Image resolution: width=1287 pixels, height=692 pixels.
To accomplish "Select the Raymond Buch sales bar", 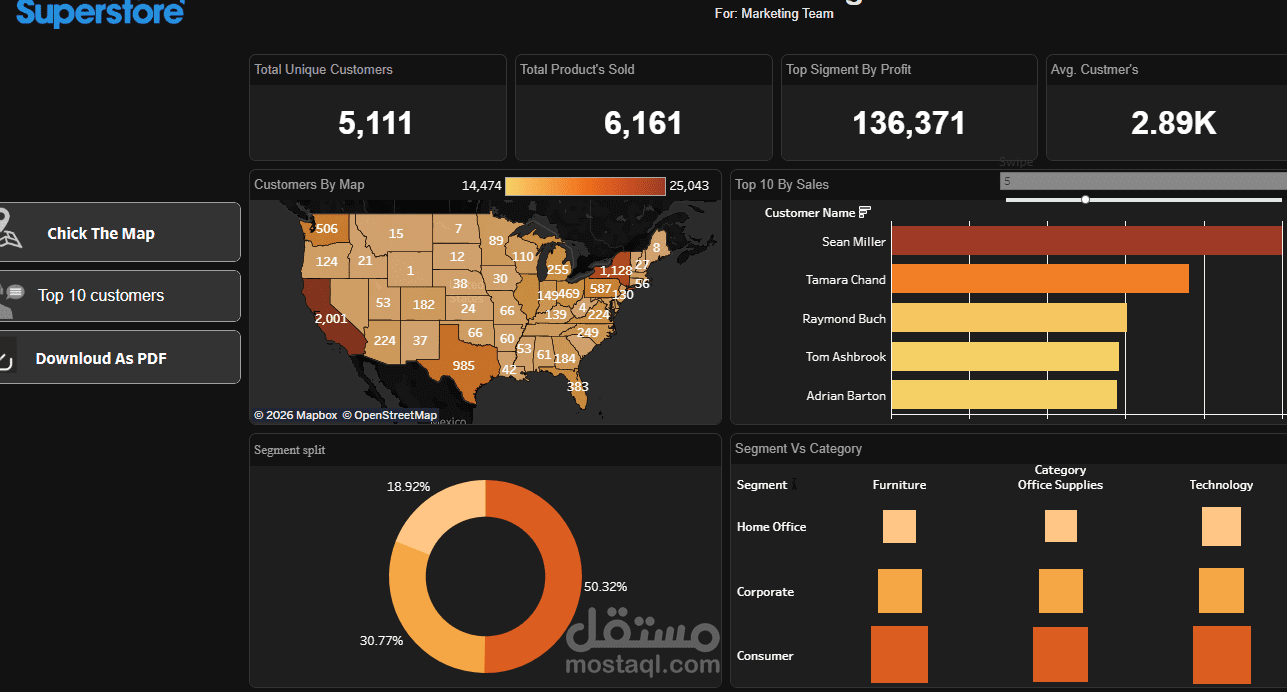I will [1009, 318].
